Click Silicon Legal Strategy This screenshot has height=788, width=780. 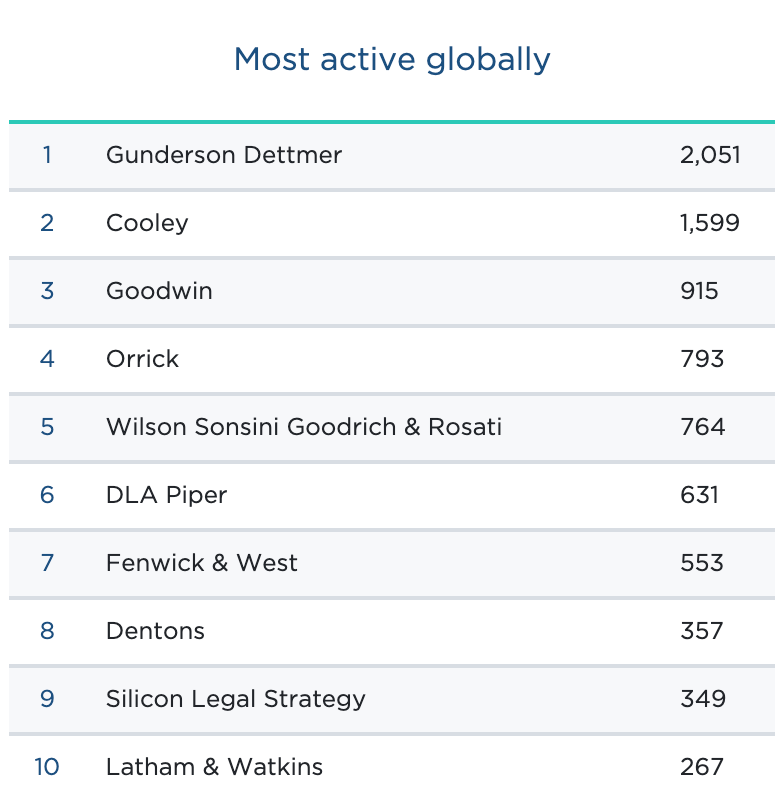pos(236,699)
